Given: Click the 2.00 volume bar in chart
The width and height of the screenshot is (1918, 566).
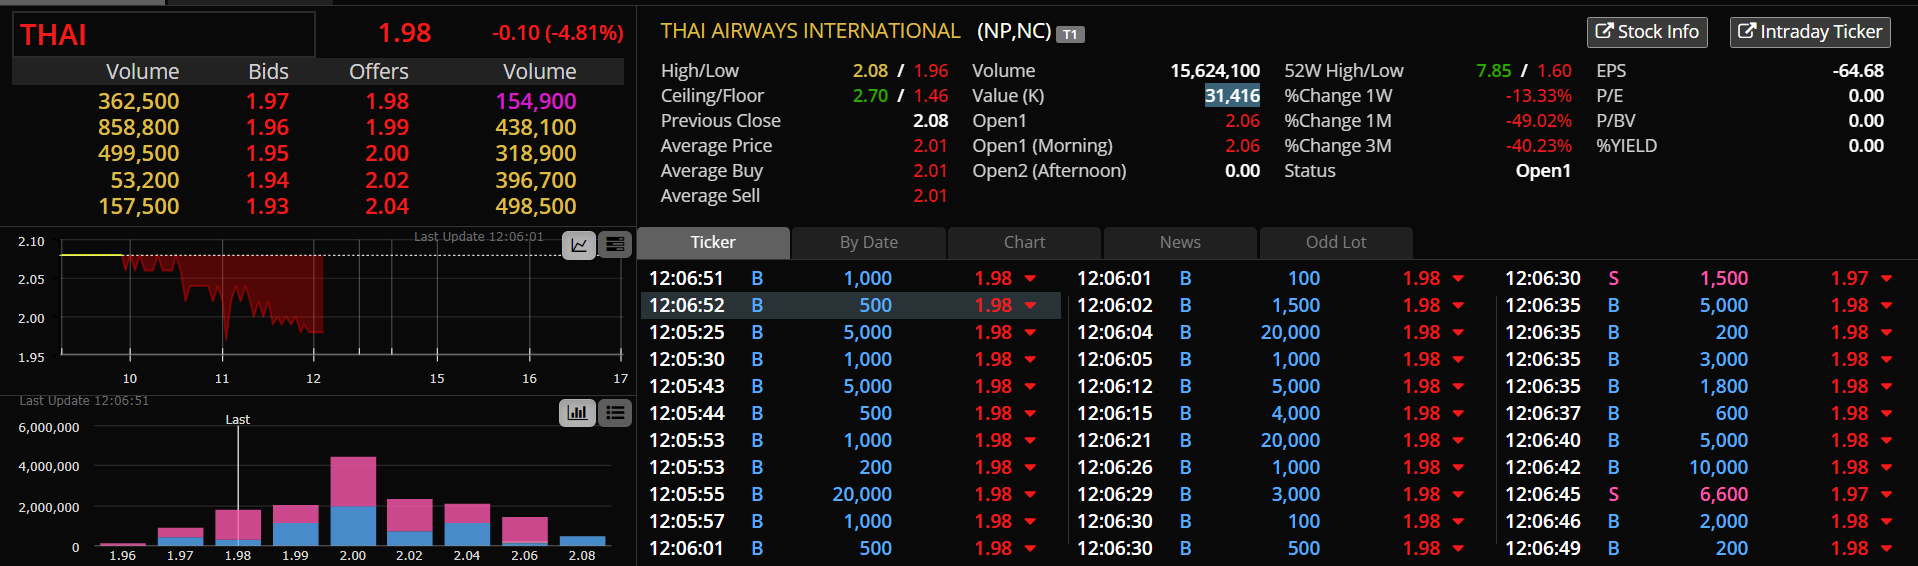Looking at the screenshot, I should [353, 501].
